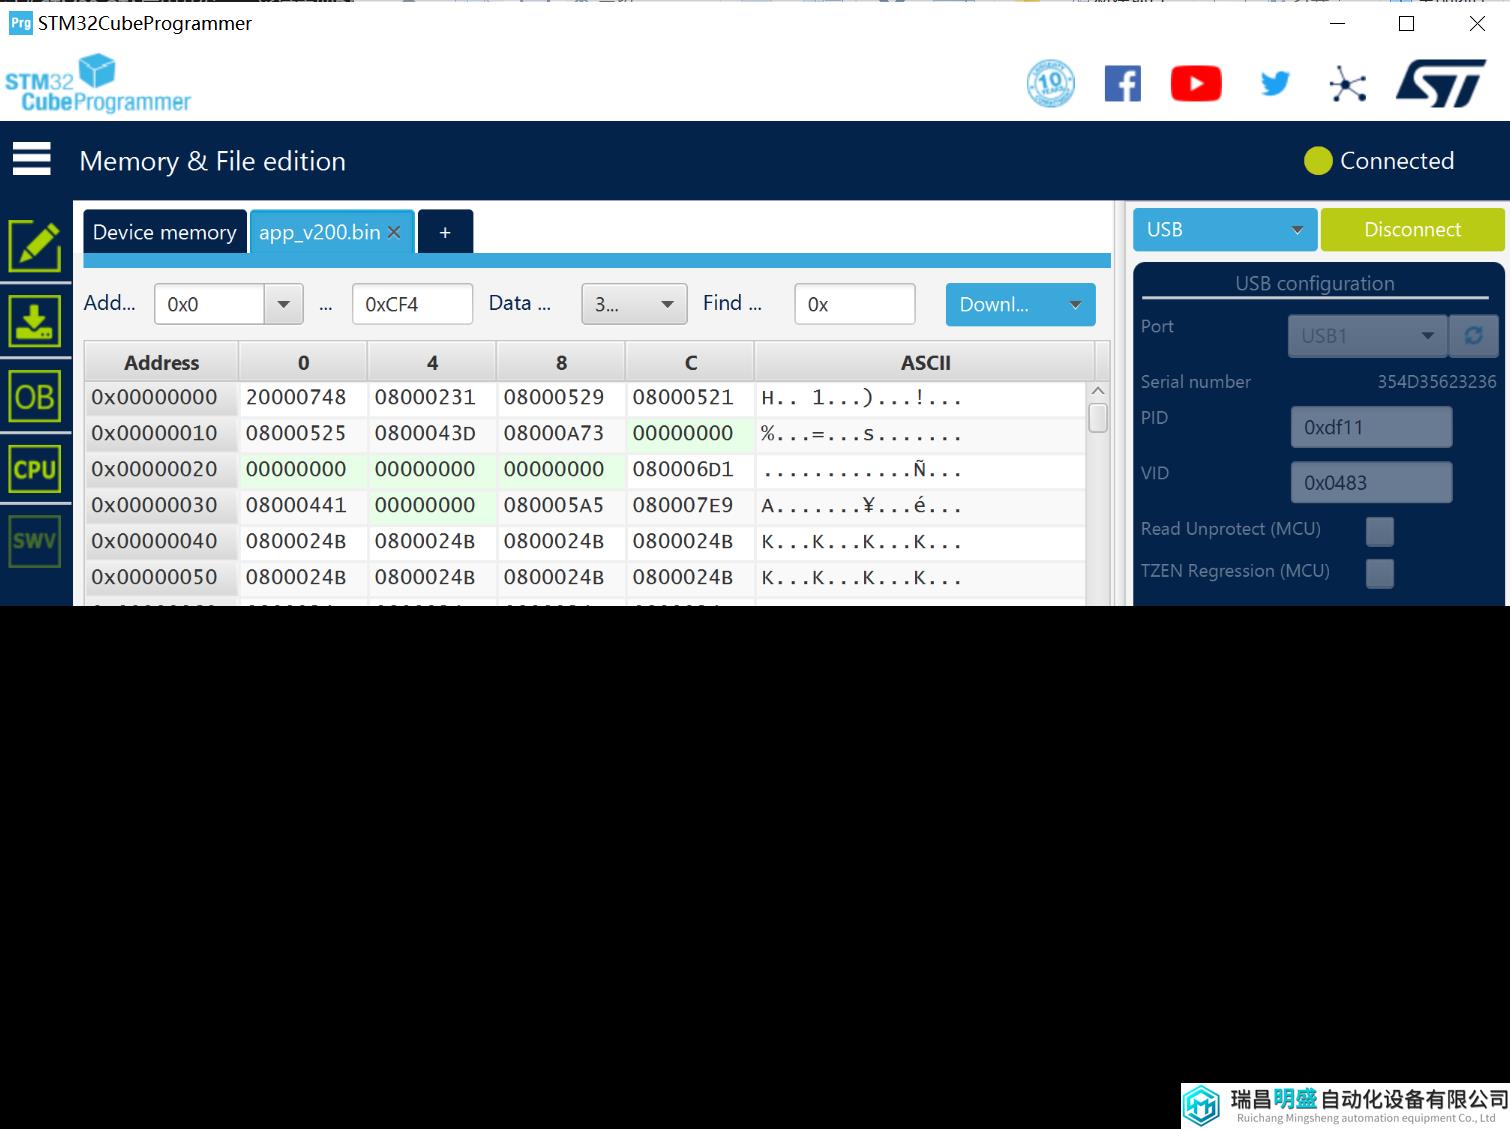The width and height of the screenshot is (1510, 1129).
Task: Open the Data width dropdown
Action: 634,304
